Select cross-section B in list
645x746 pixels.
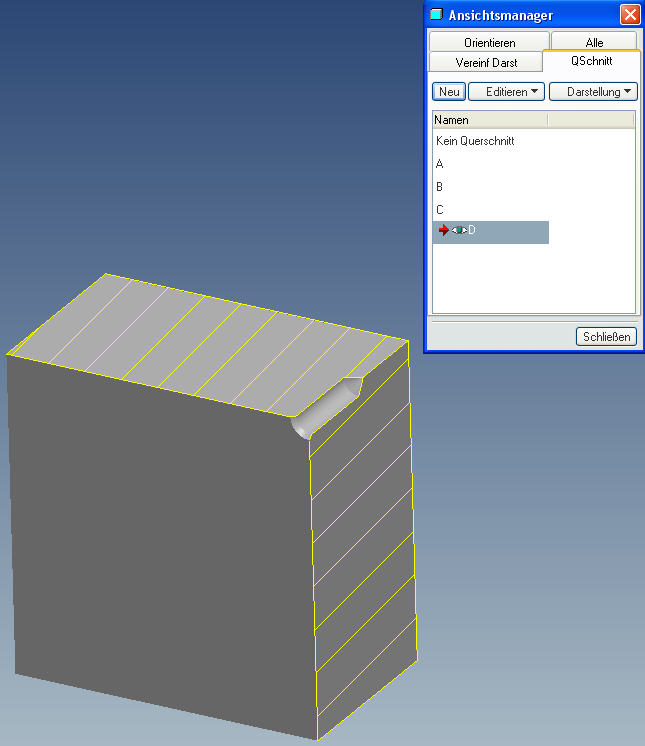pos(440,186)
